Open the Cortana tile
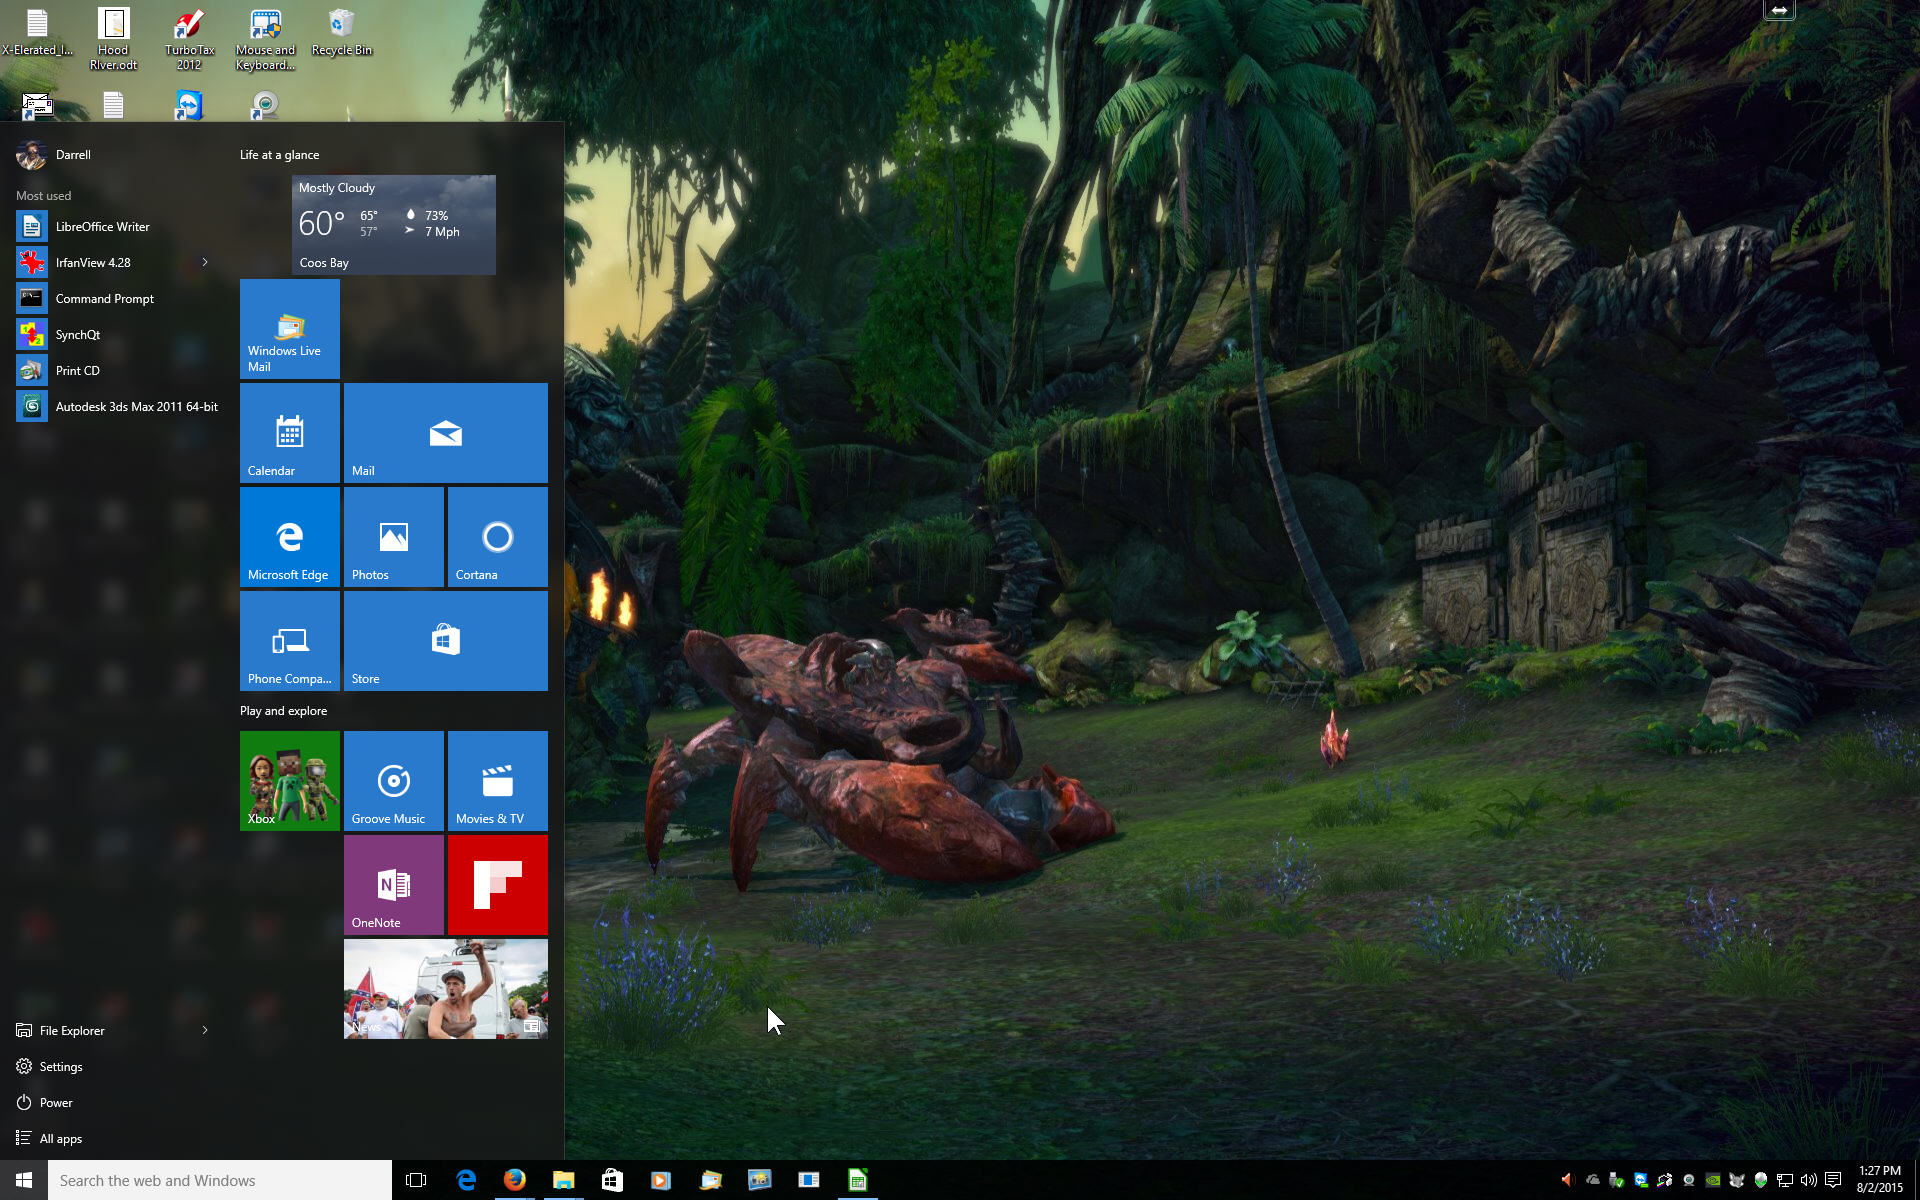1920x1200 pixels. tap(497, 537)
